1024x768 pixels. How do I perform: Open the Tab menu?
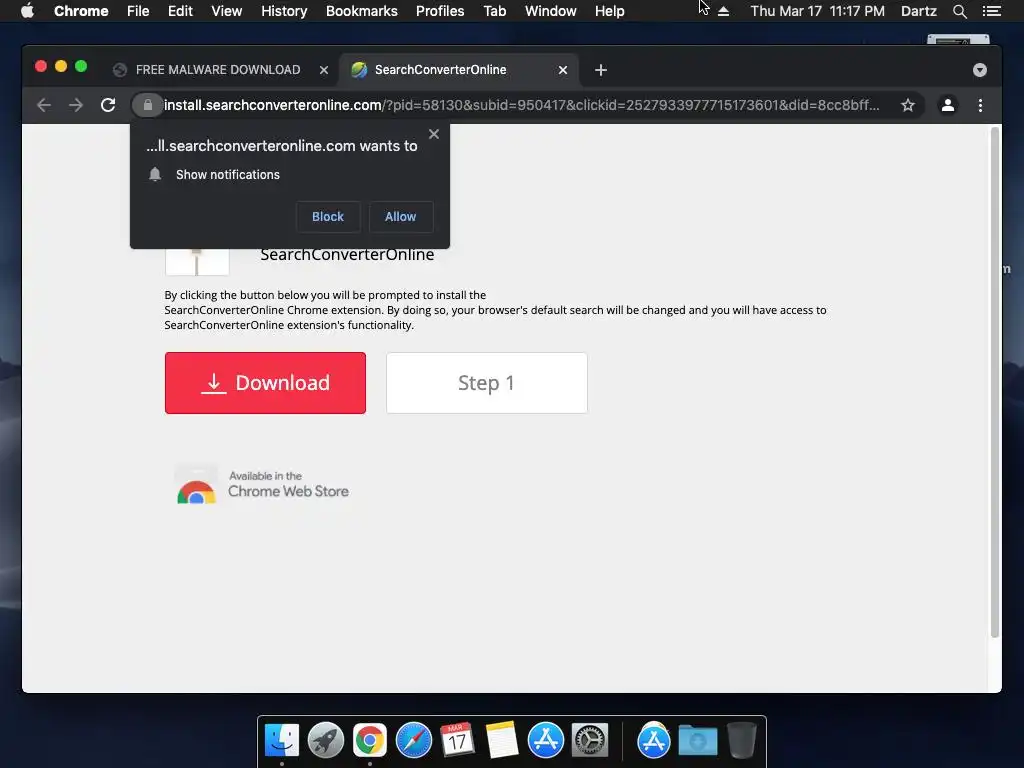495,11
